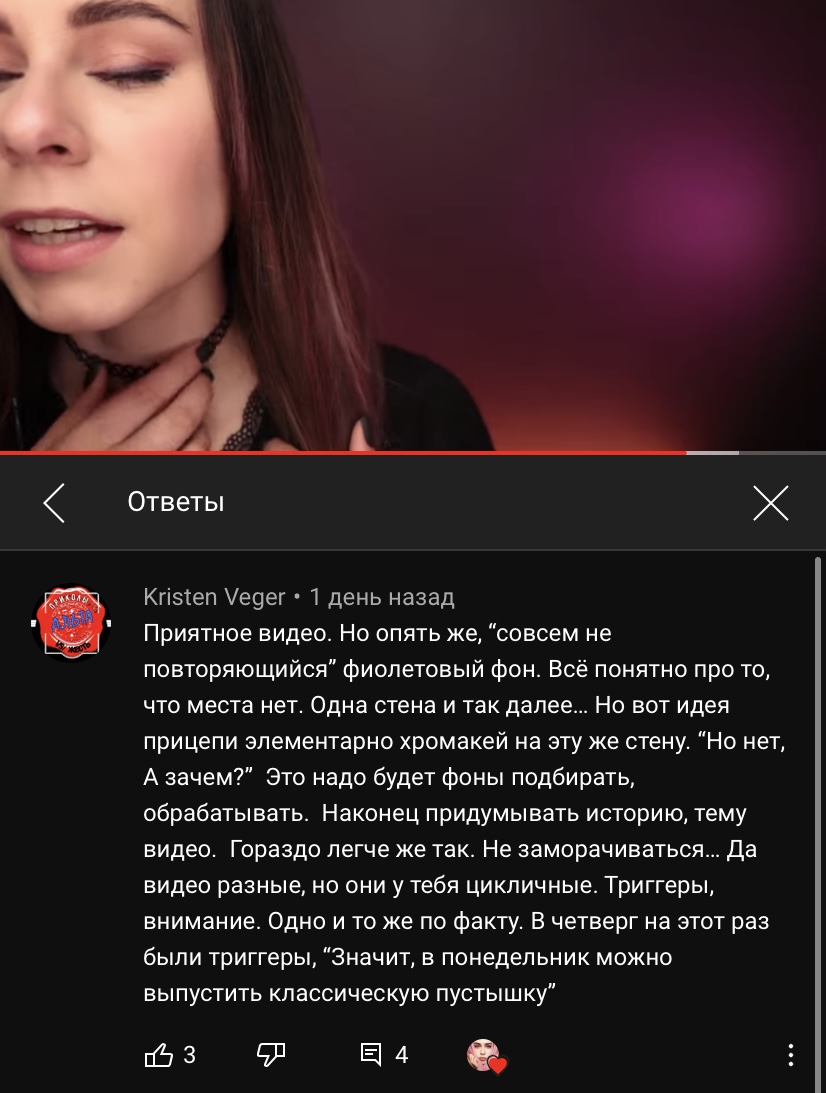Seek on the red video progress bar
826x1093 pixels.
[343, 453]
